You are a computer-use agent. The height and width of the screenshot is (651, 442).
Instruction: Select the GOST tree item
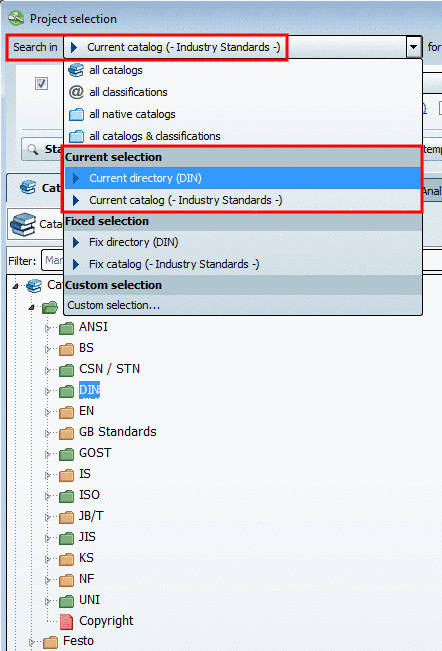(95, 453)
